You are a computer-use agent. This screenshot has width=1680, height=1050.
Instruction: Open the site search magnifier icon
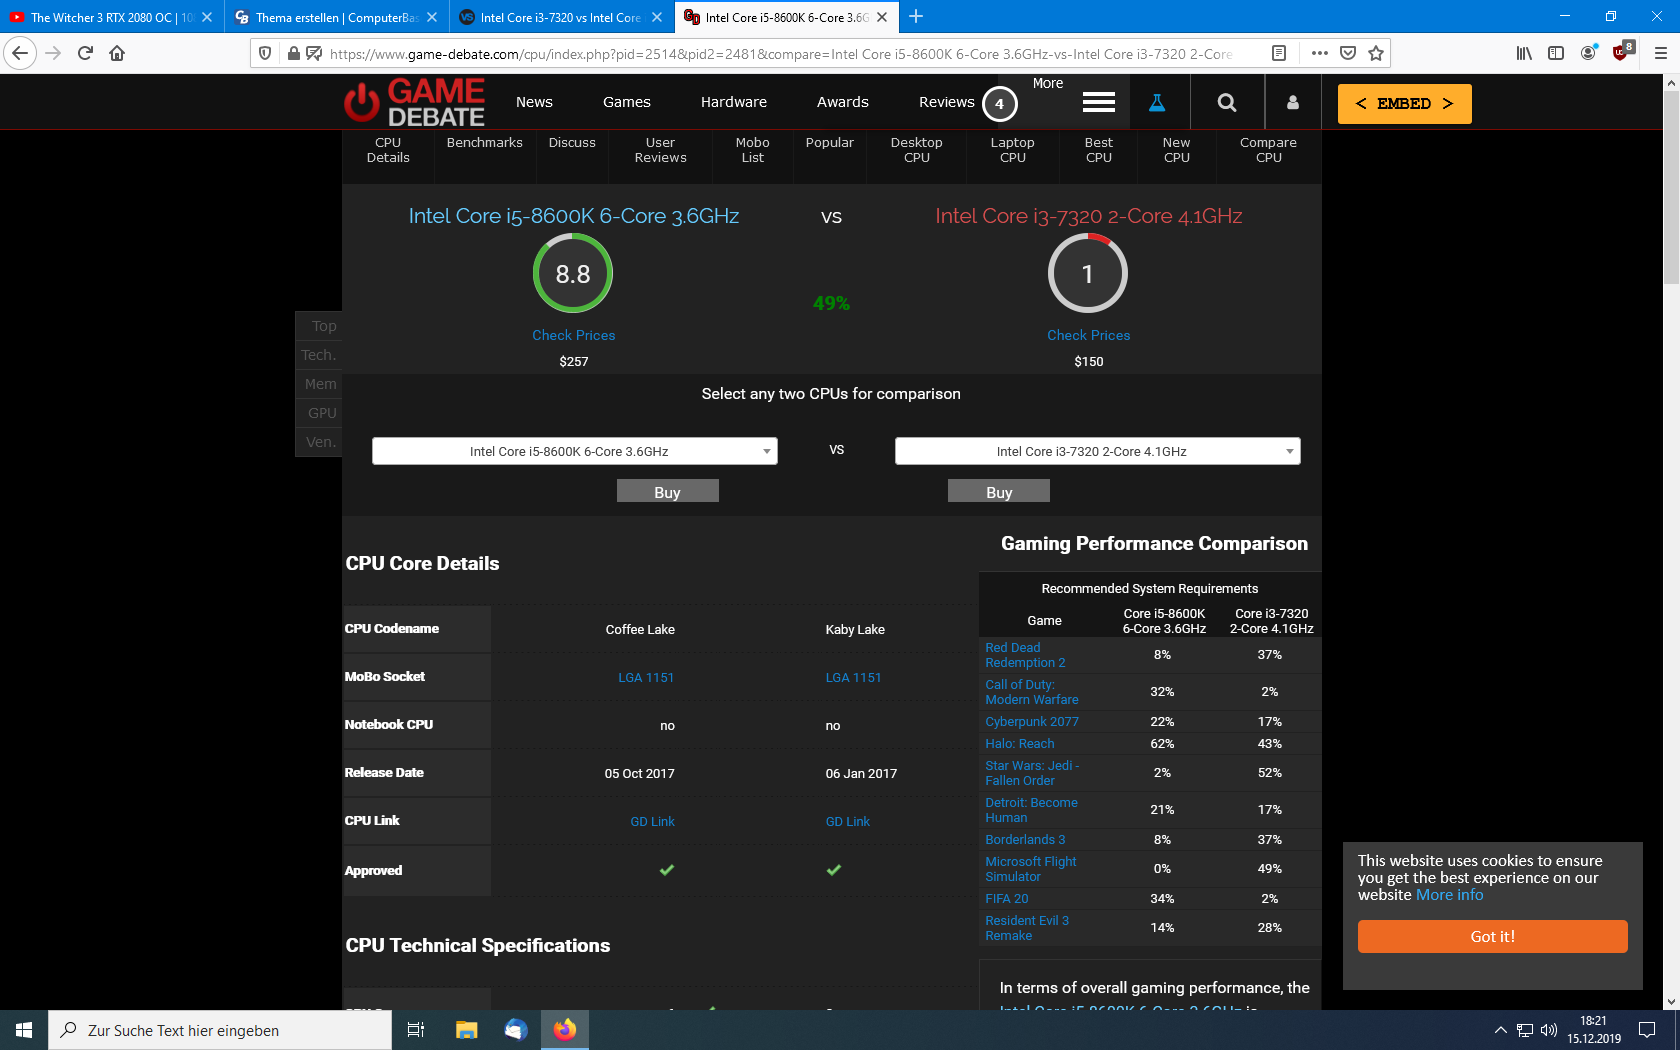coord(1227,102)
